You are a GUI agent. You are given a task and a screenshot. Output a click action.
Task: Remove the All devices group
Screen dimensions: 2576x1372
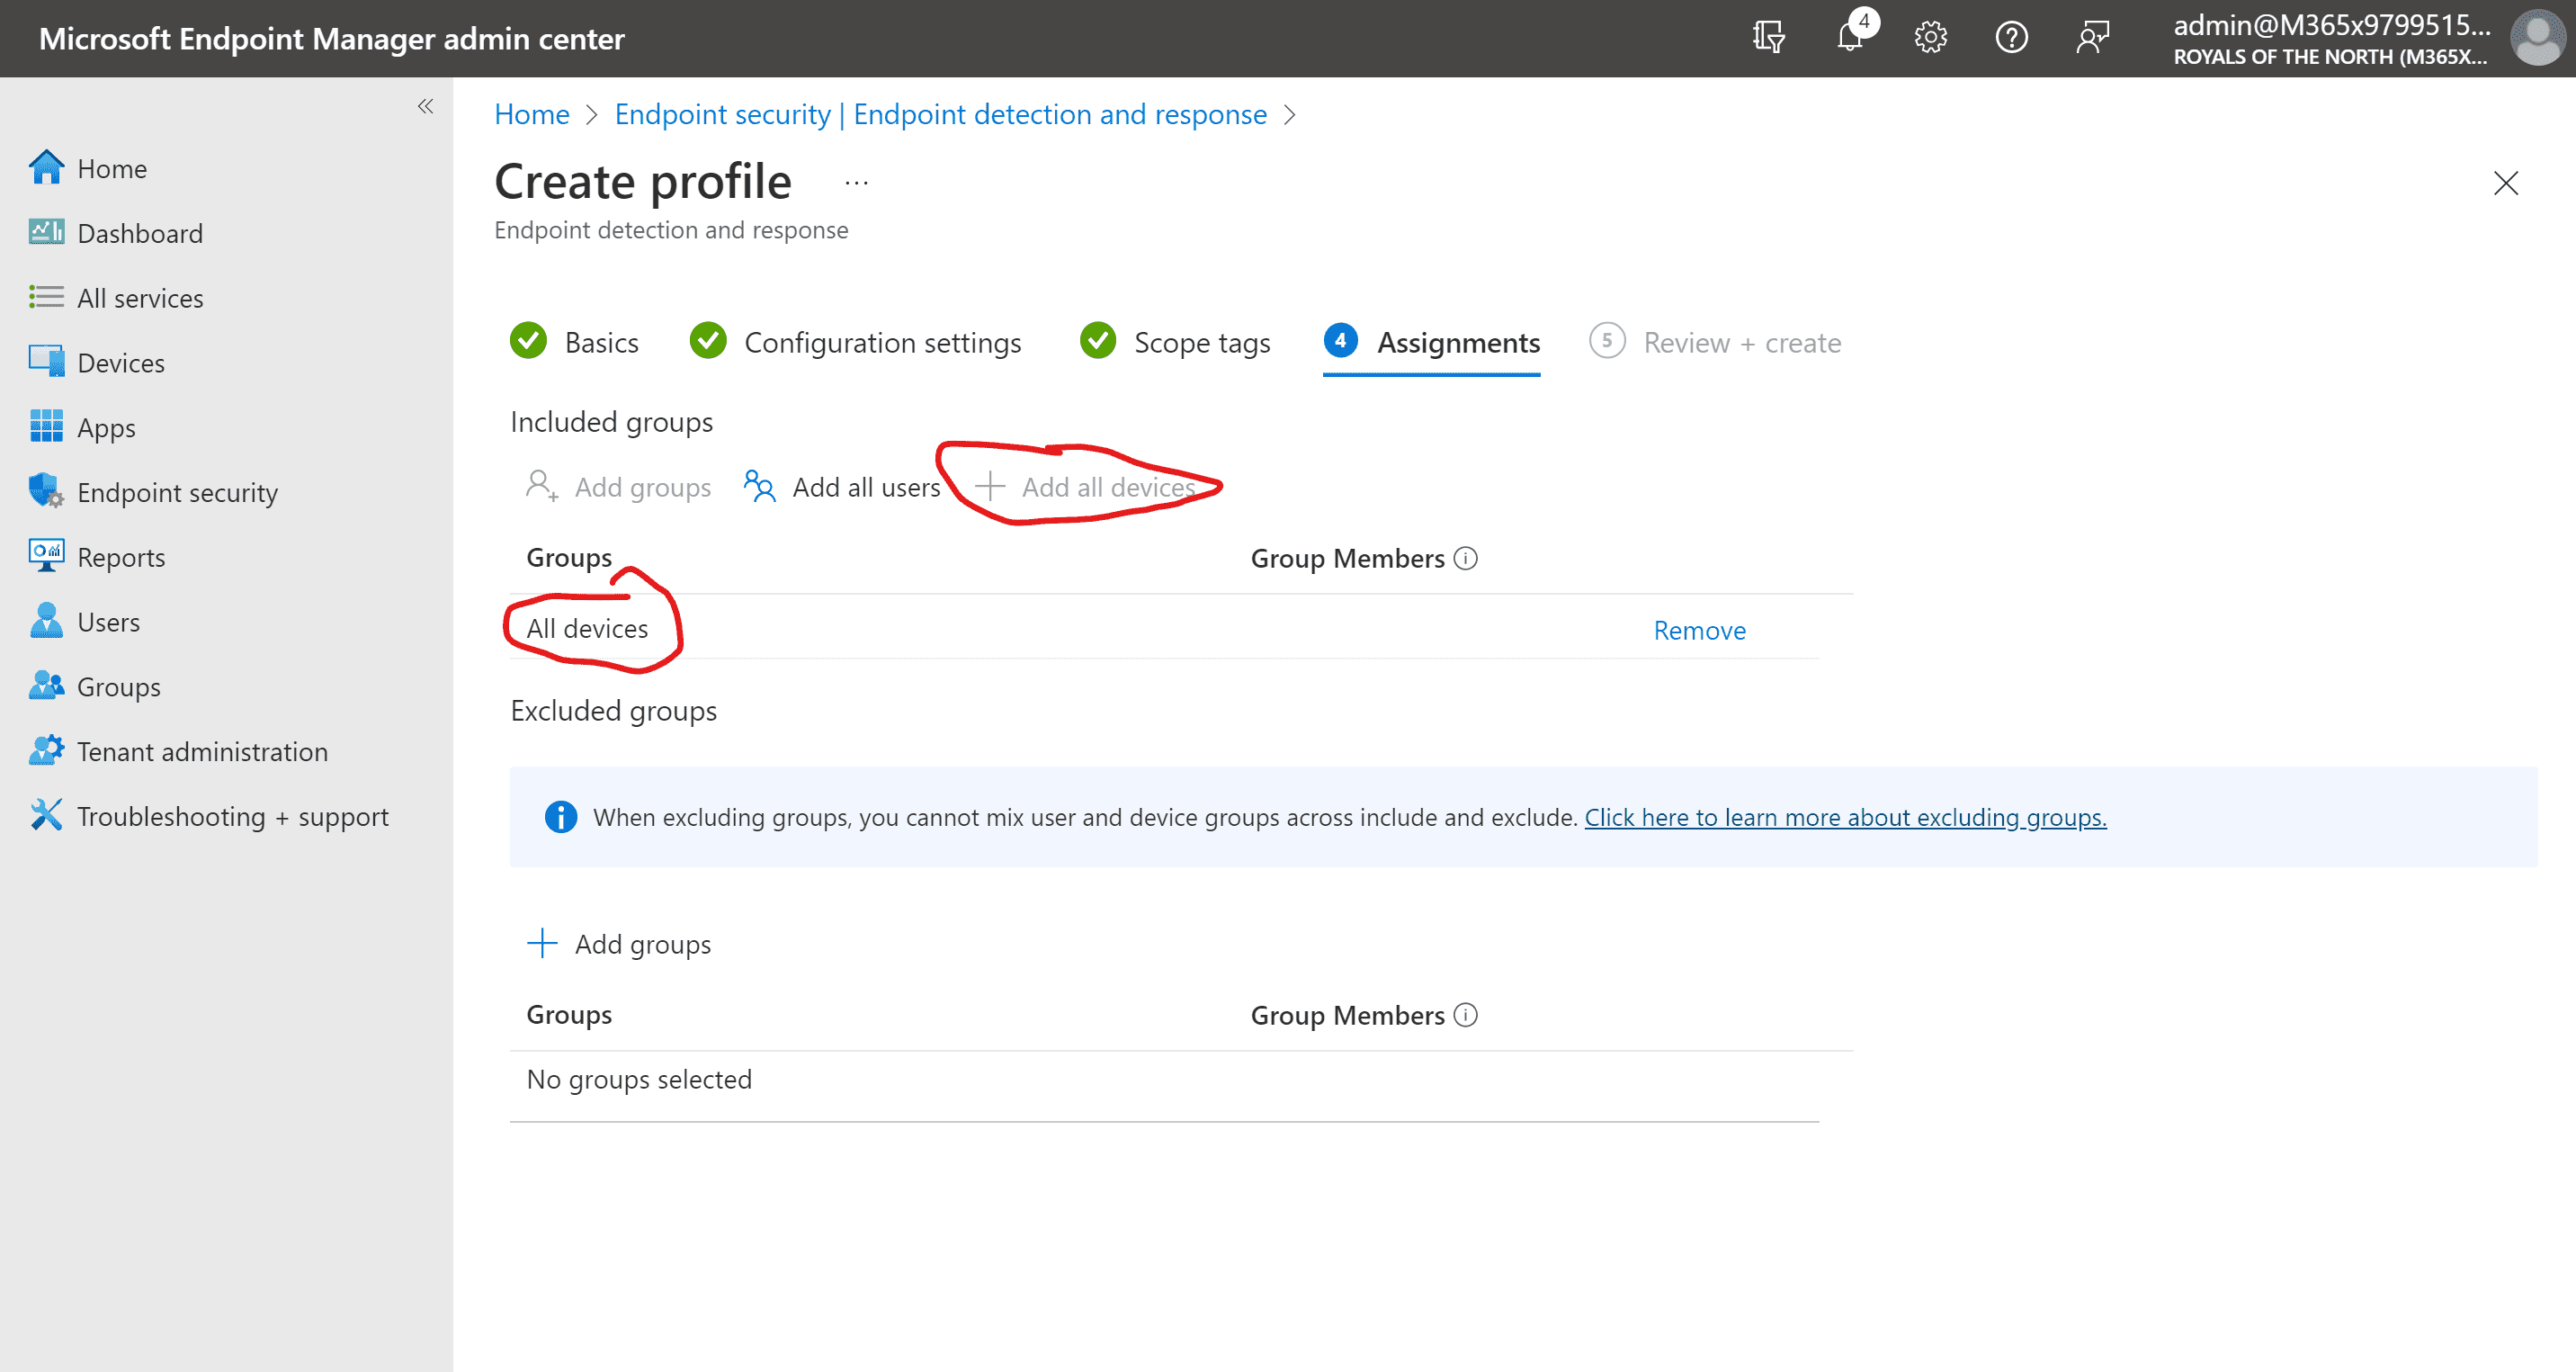point(1698,630)
